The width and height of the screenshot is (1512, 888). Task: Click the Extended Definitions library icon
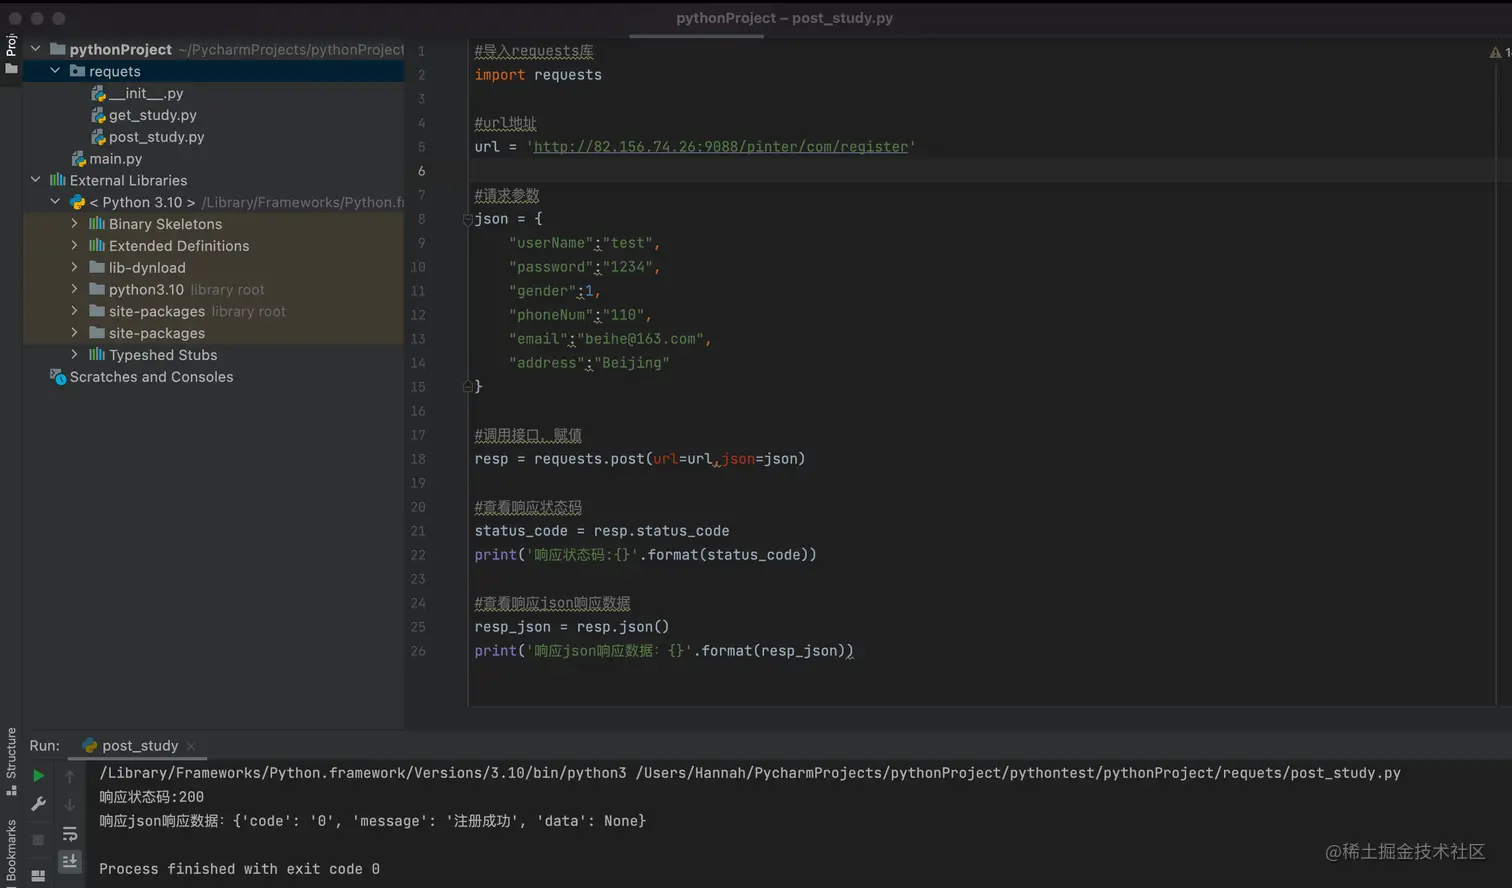(97, 246)
